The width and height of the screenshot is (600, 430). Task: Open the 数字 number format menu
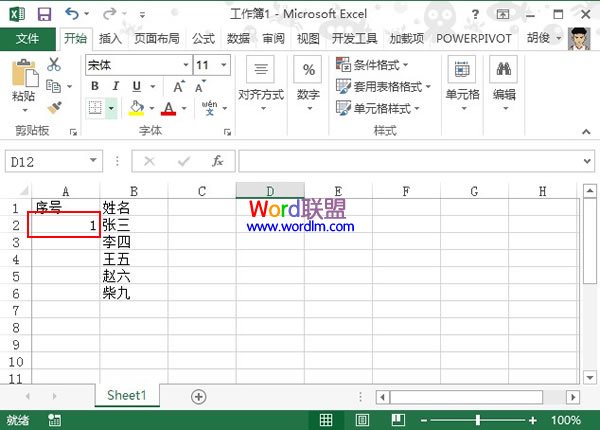coord(309,84)
